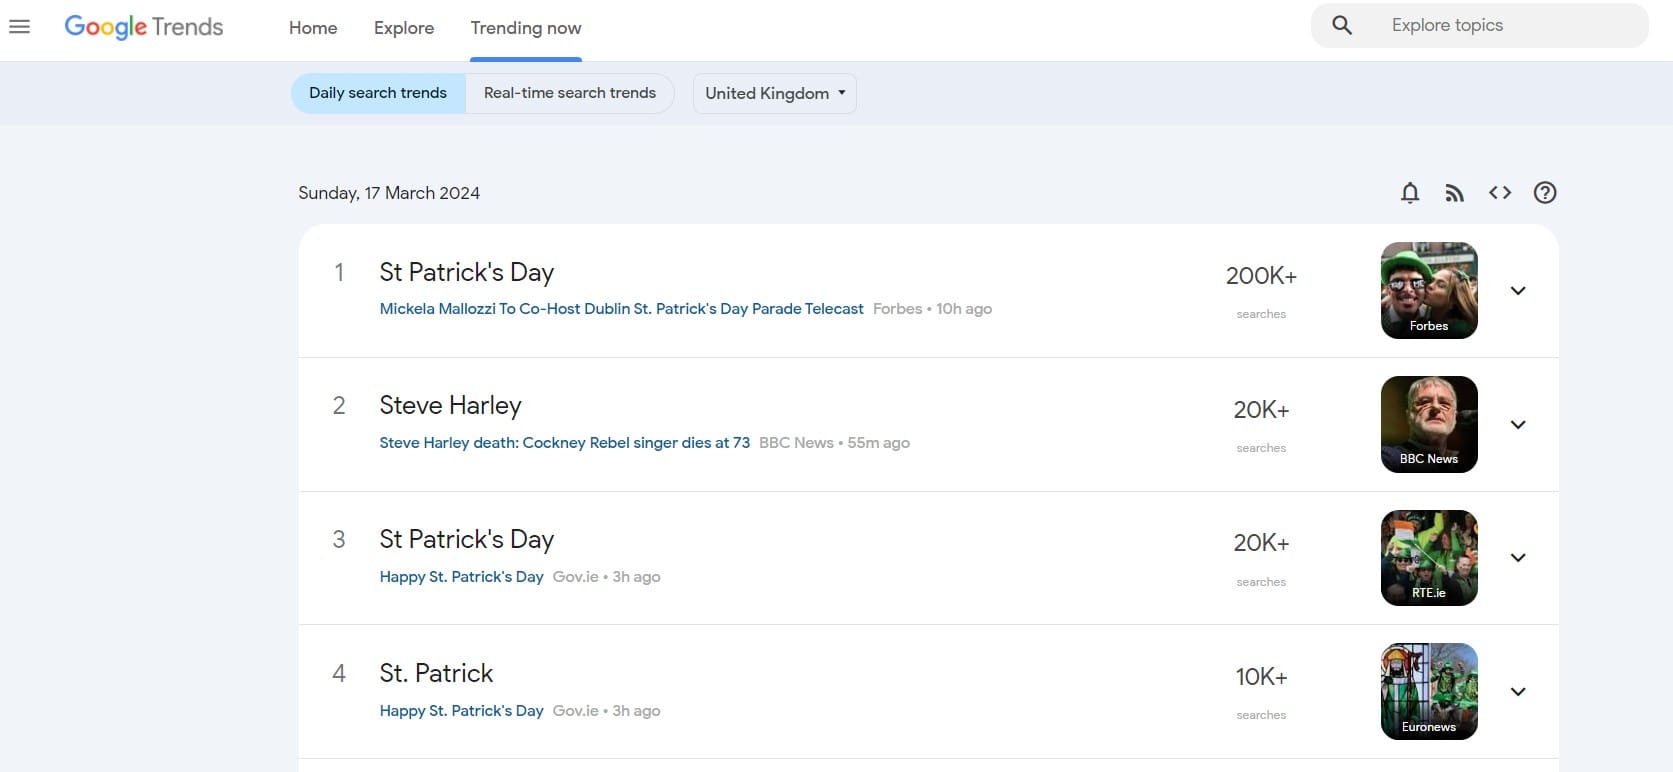Expand the third-ranked St Patrick's Day row
The height and width of the screenshot is (772, 1673).
coord(1518,558)
